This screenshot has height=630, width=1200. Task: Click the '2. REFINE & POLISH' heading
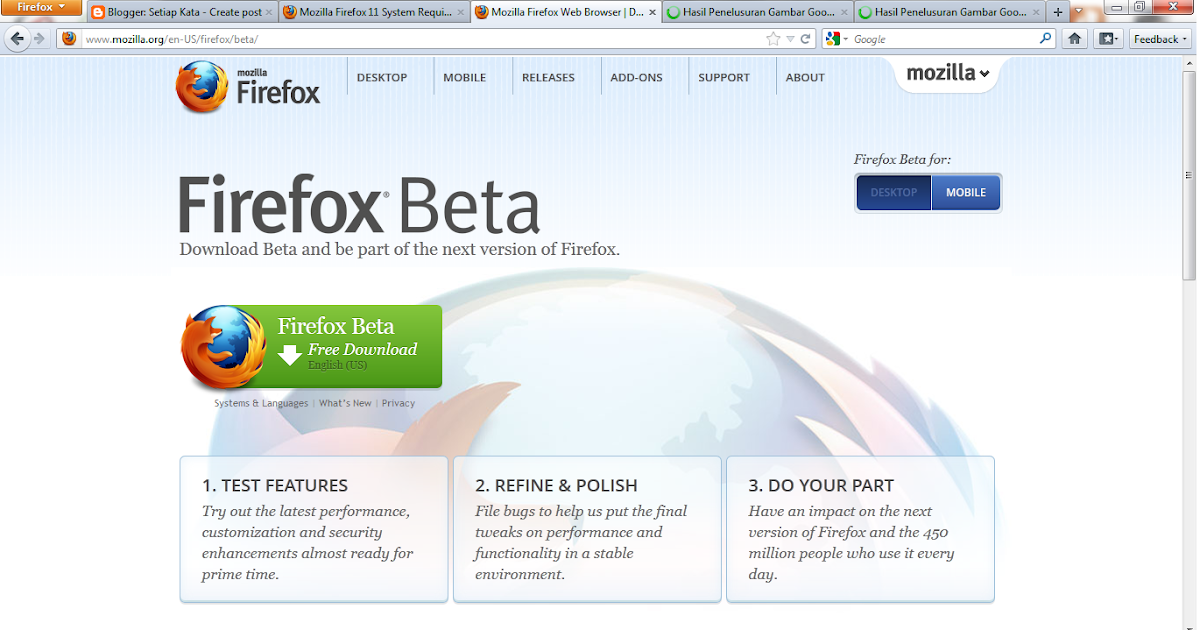point(556,485)
